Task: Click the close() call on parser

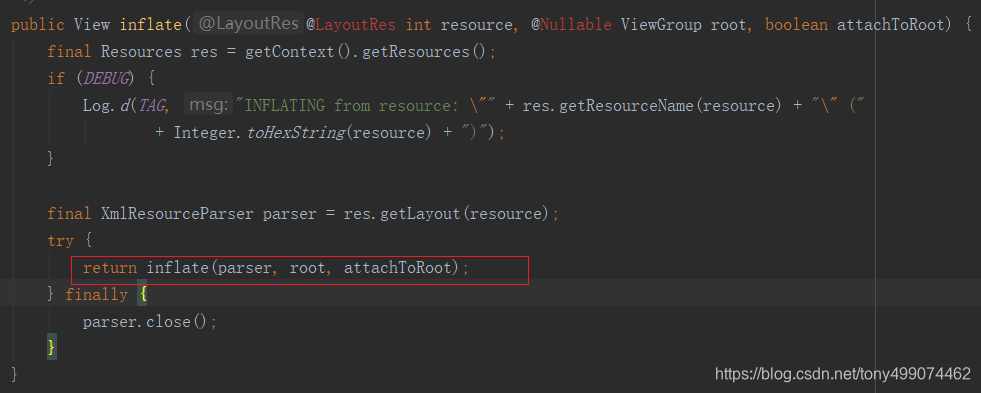Action: coord(177,322)
